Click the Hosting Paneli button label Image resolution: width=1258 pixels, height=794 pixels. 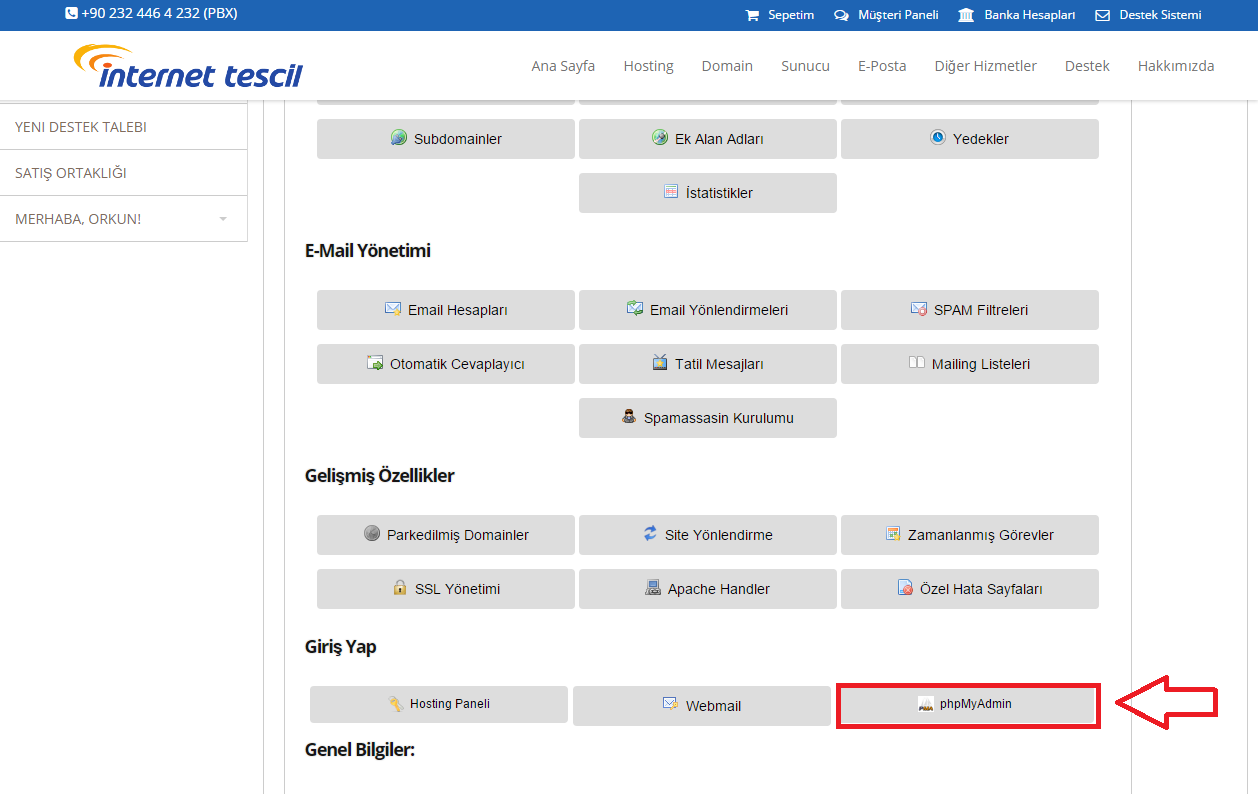(450, 704)
